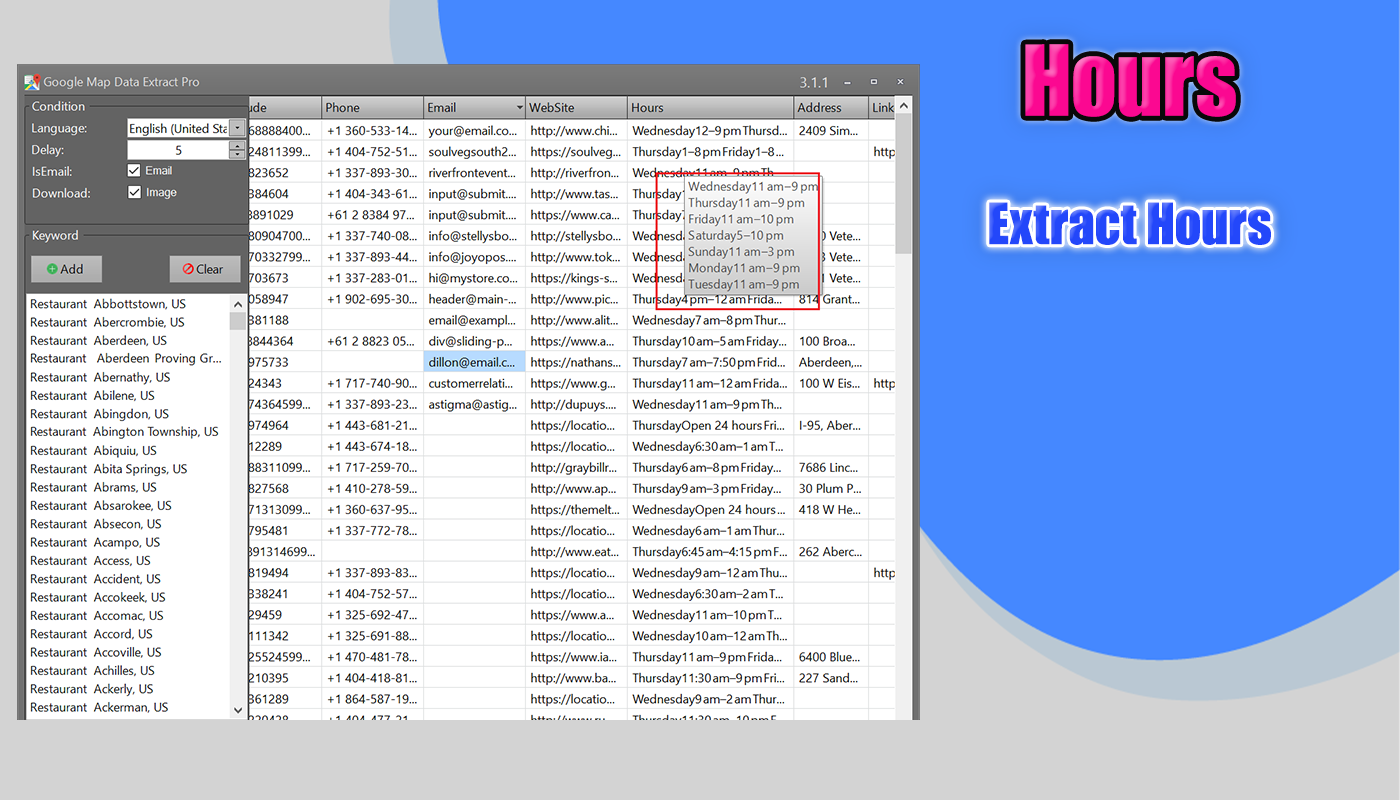
Task: Click the 100 W Eis... address cell
Action: [x=831, y=383]
